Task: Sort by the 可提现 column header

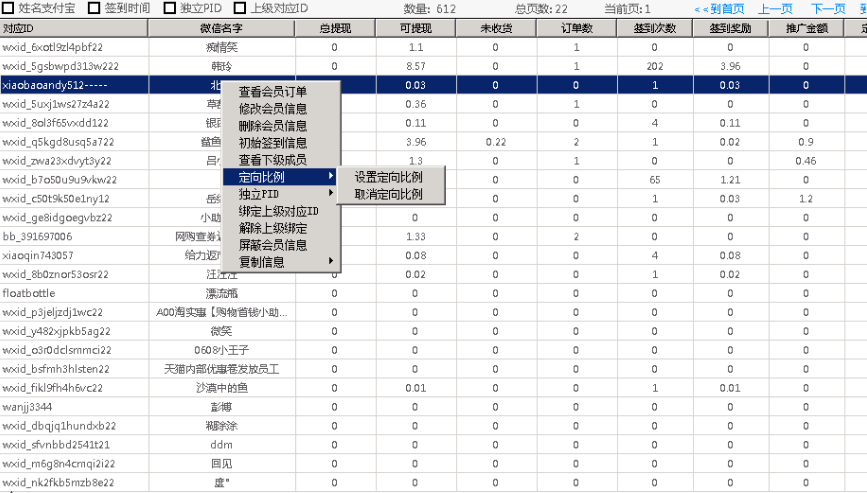Action: 415,28
